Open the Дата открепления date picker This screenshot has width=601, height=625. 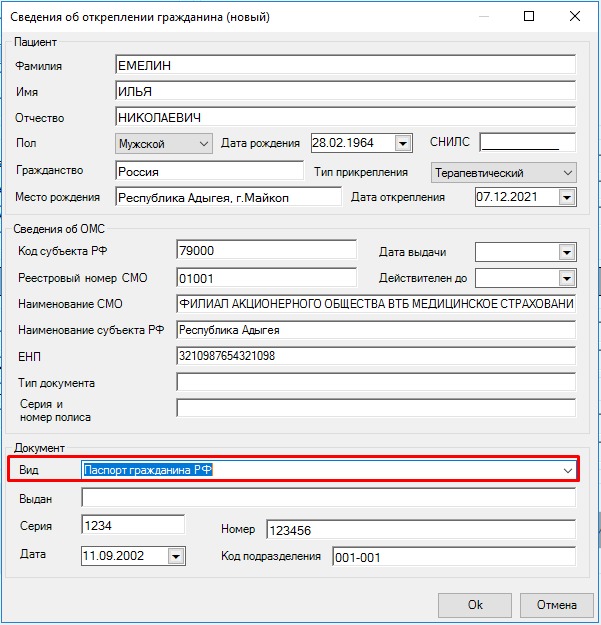567,197
